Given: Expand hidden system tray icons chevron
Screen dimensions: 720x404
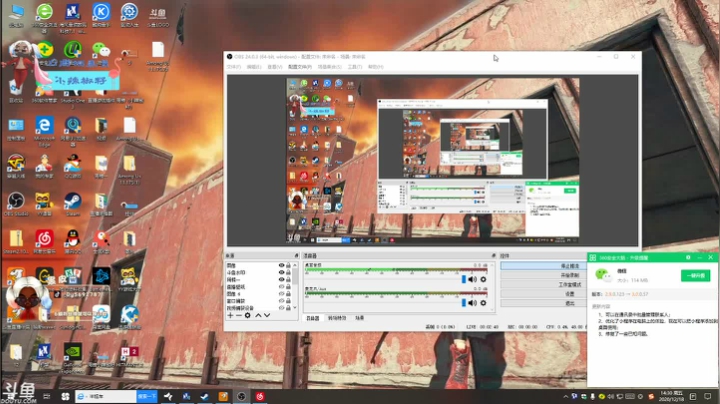Looking at the screenshot, I should click(x=565, y=396).
